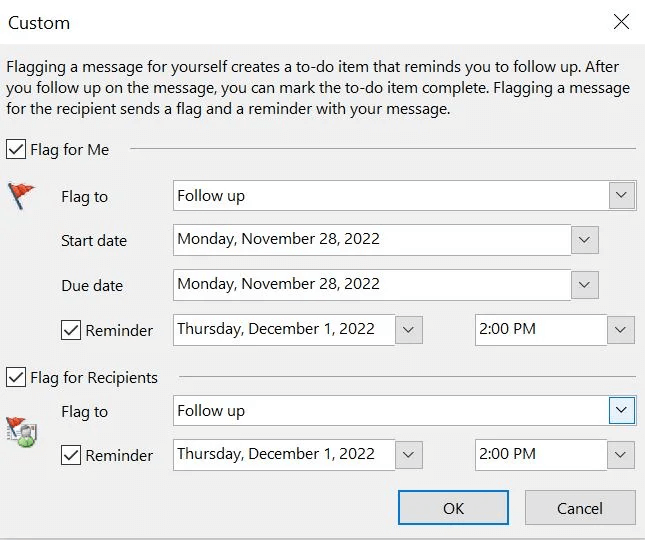Uncheck the Flag for Recipients checkbox
Viewport: 645px width, 540px height.
16,378
